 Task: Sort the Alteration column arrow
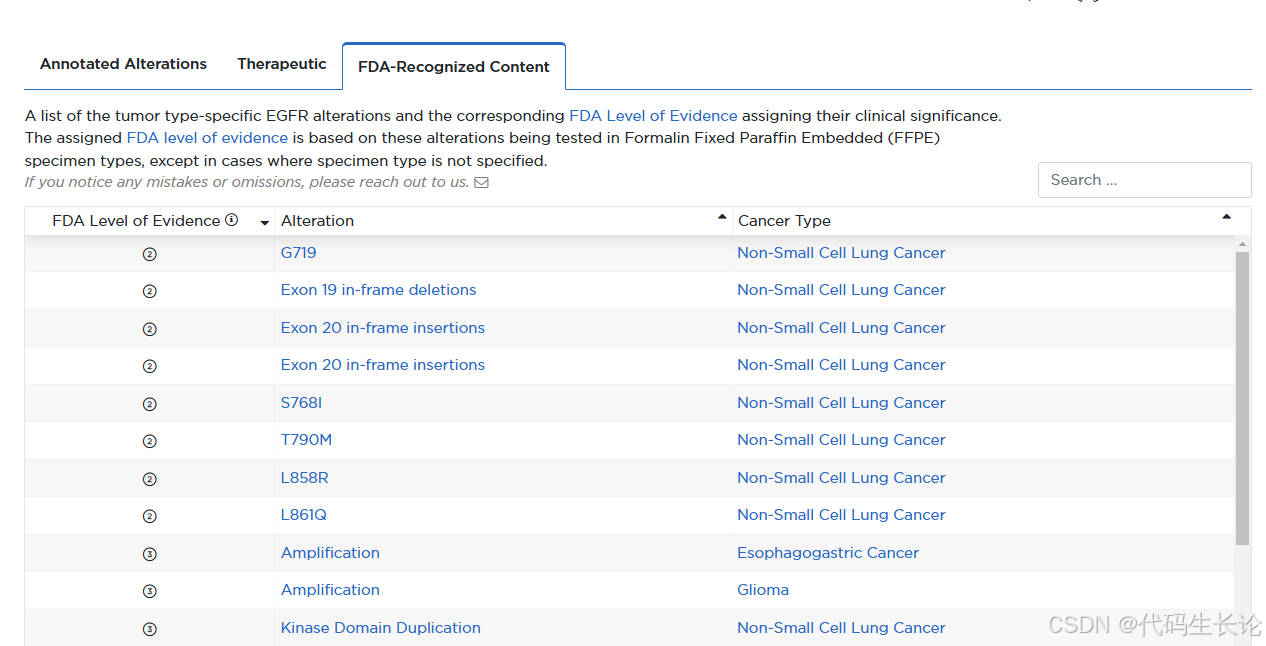tap(722, 217)
